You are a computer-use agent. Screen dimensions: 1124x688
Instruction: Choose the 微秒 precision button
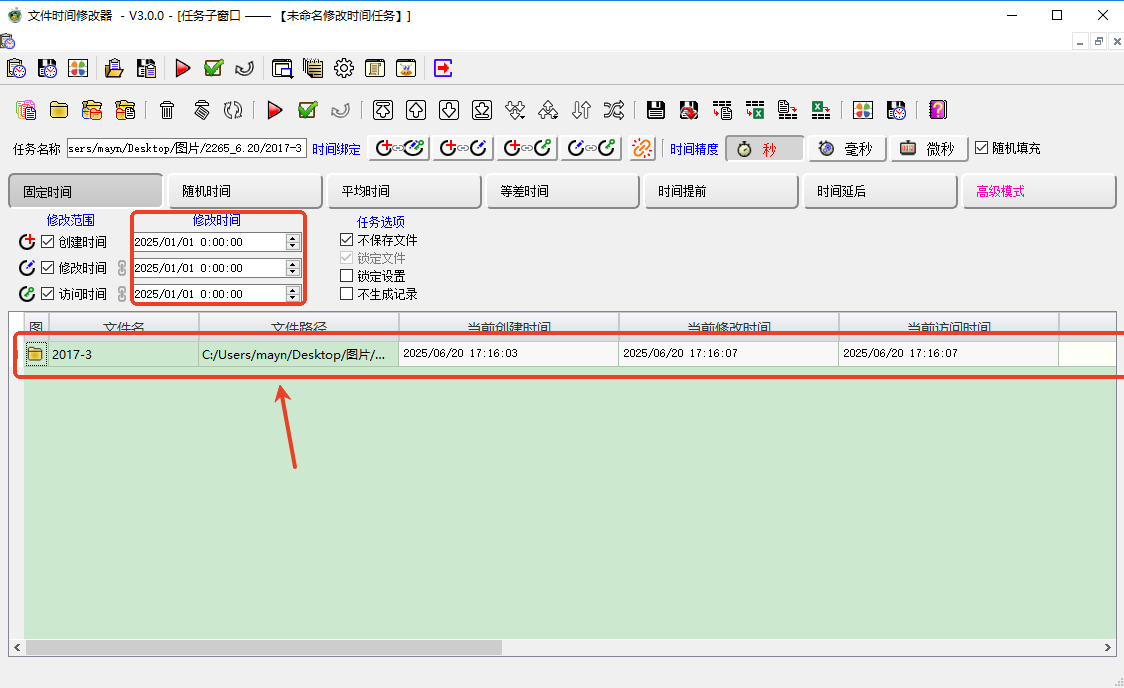coord(929,148)
